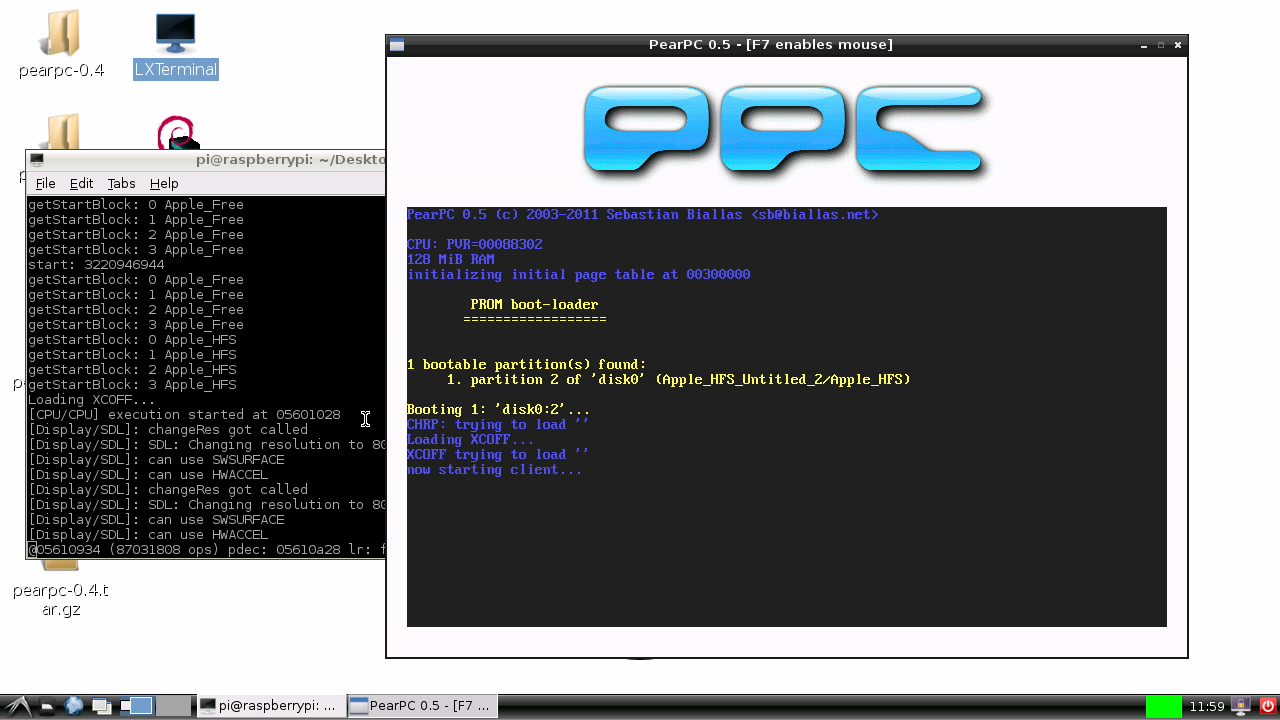
Task: Click the Debian swirl desktop icon
Action: tap(177, 133)
